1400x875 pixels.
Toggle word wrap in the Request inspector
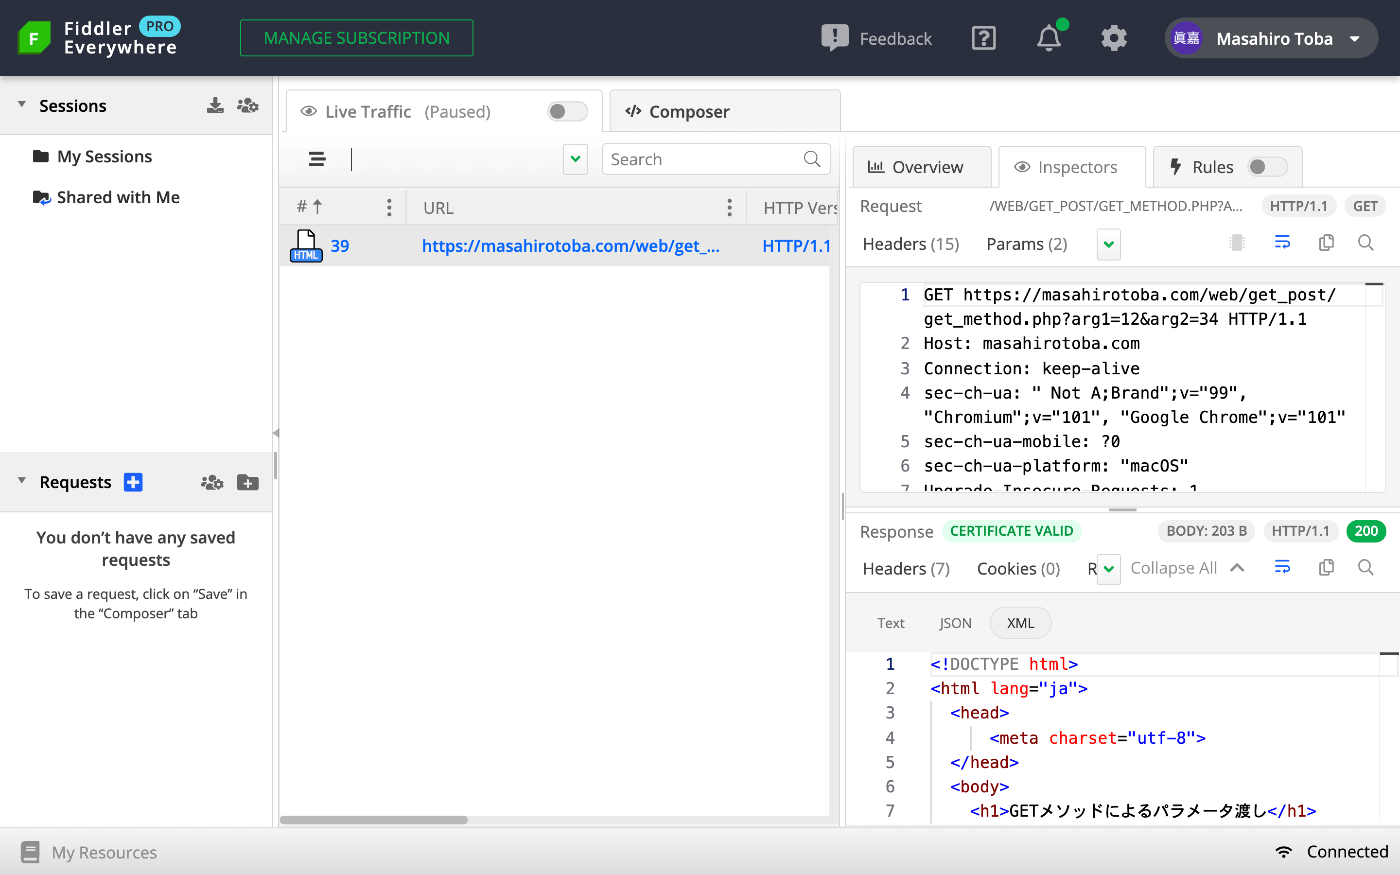[x=1283, y=242]
